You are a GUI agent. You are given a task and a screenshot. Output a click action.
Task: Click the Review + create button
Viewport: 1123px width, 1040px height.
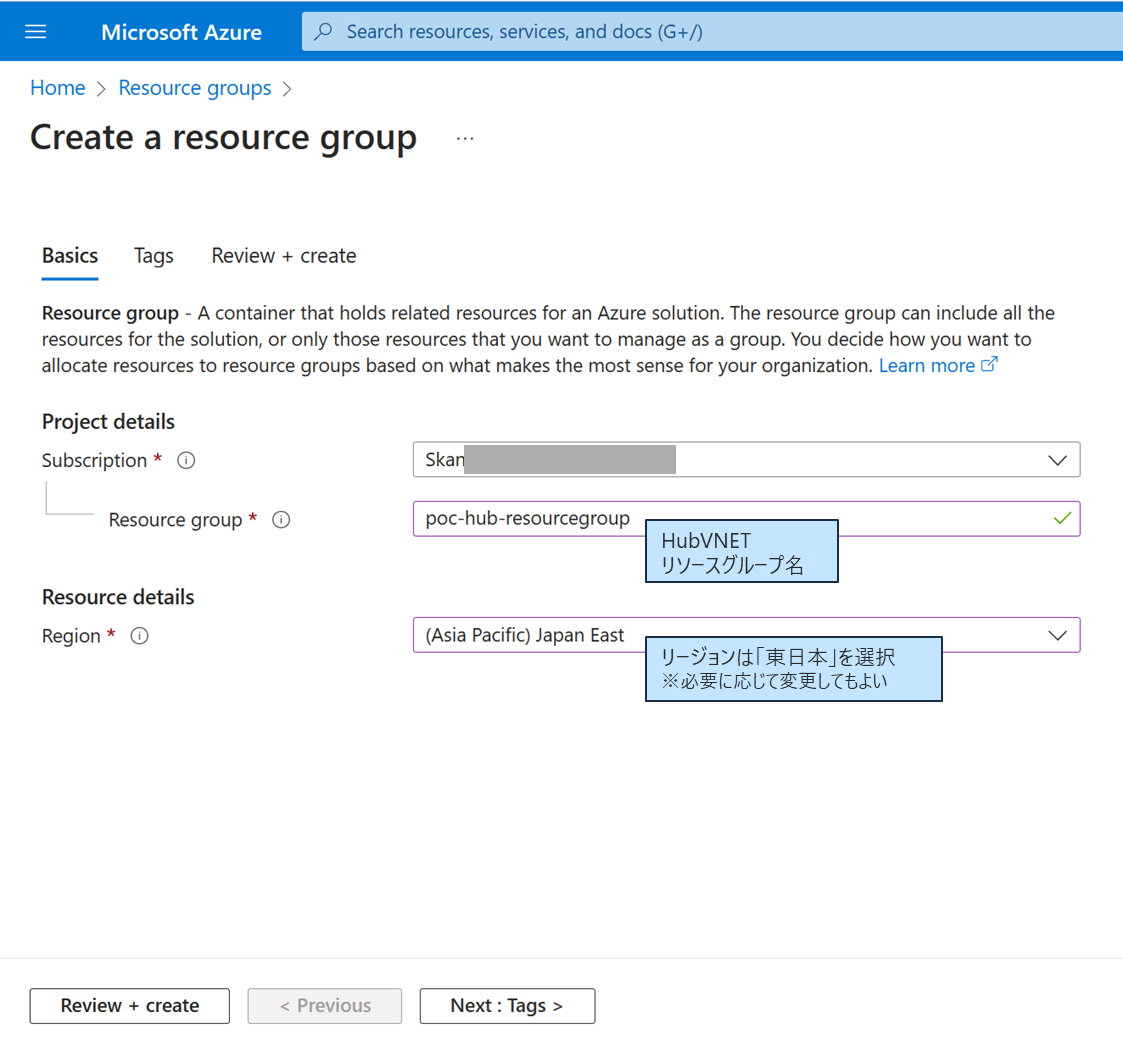[x=130, y=1006]
